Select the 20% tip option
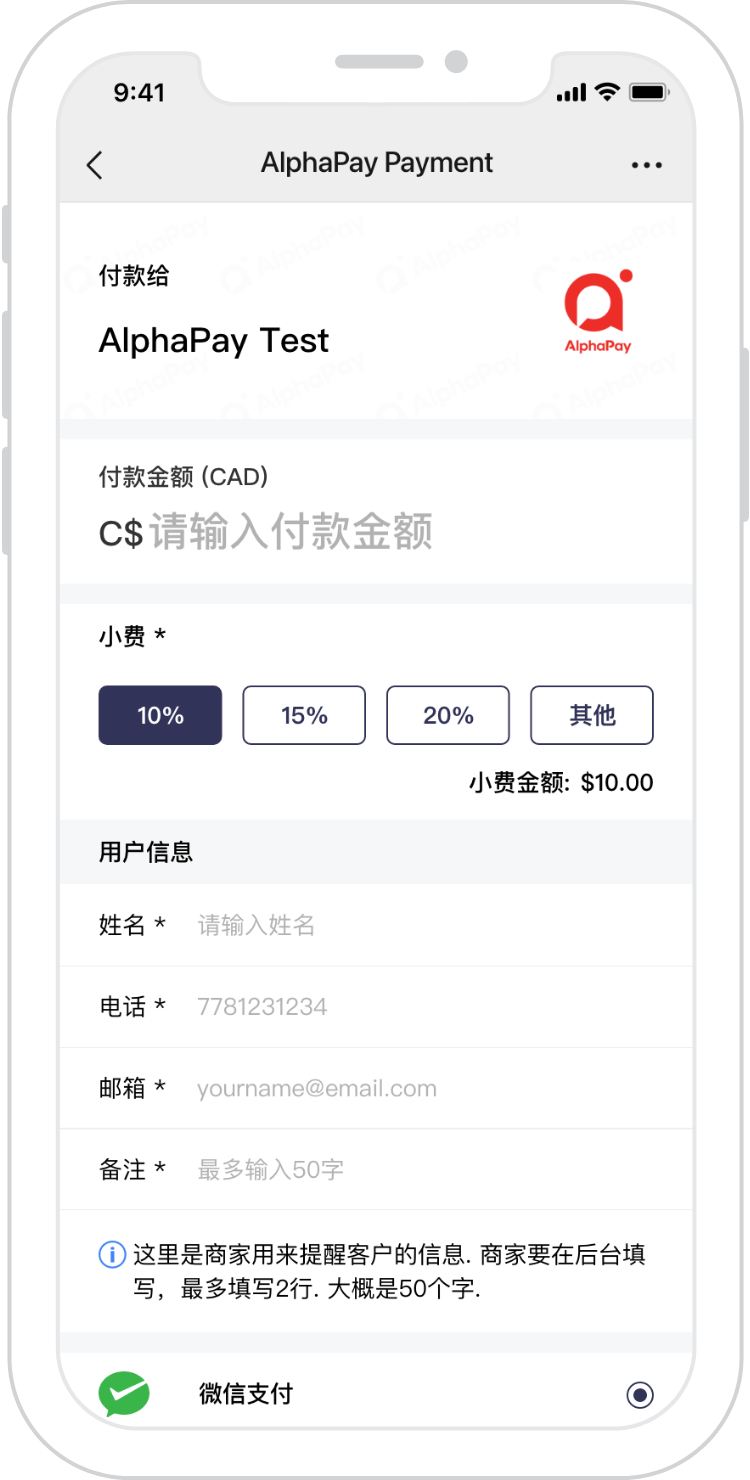 coord(447,715)
